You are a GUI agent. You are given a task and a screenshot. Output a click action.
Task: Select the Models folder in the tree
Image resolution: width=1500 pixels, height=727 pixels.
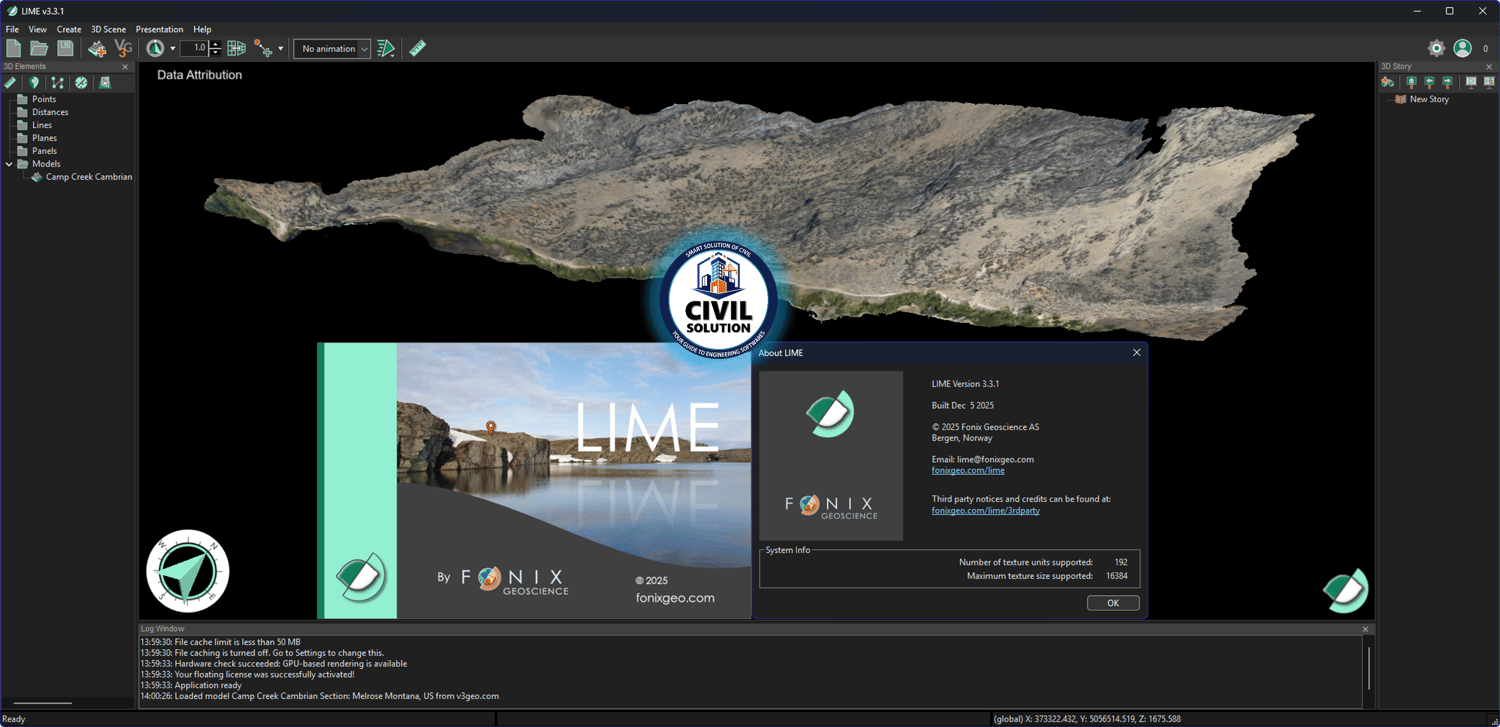coord(46,164)
